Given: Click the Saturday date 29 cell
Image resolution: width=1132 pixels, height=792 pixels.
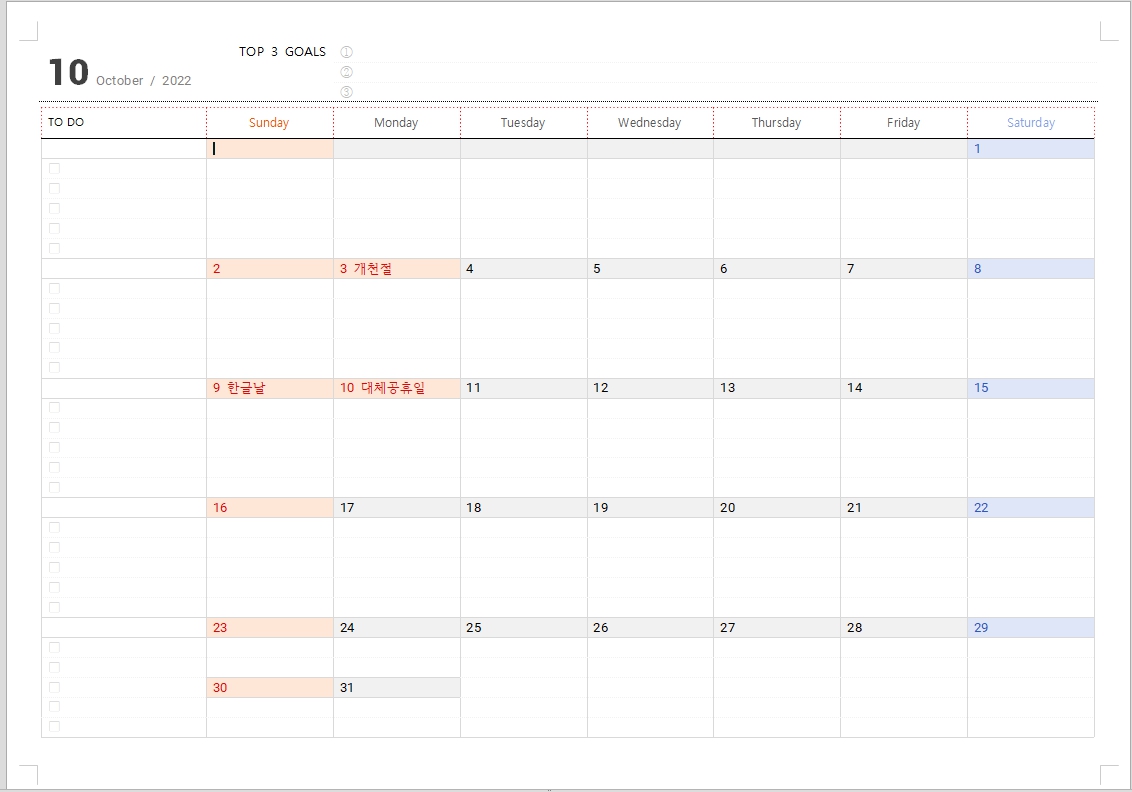Looking at the screenshot, I should (1031, 627).
